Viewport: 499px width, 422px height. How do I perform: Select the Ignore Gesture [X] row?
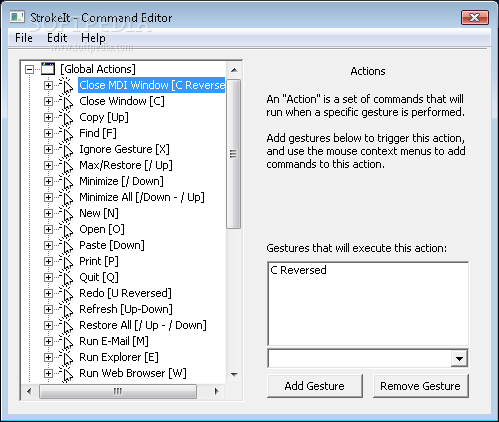pyautogui.click(x=124, y=149)
